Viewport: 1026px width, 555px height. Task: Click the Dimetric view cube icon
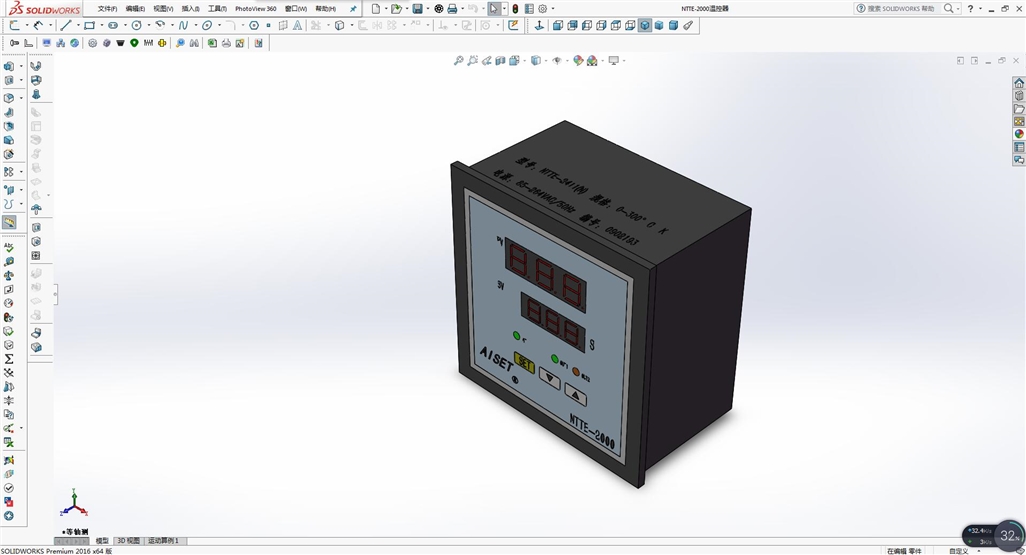pyautogui.click(x=673, y=26)
